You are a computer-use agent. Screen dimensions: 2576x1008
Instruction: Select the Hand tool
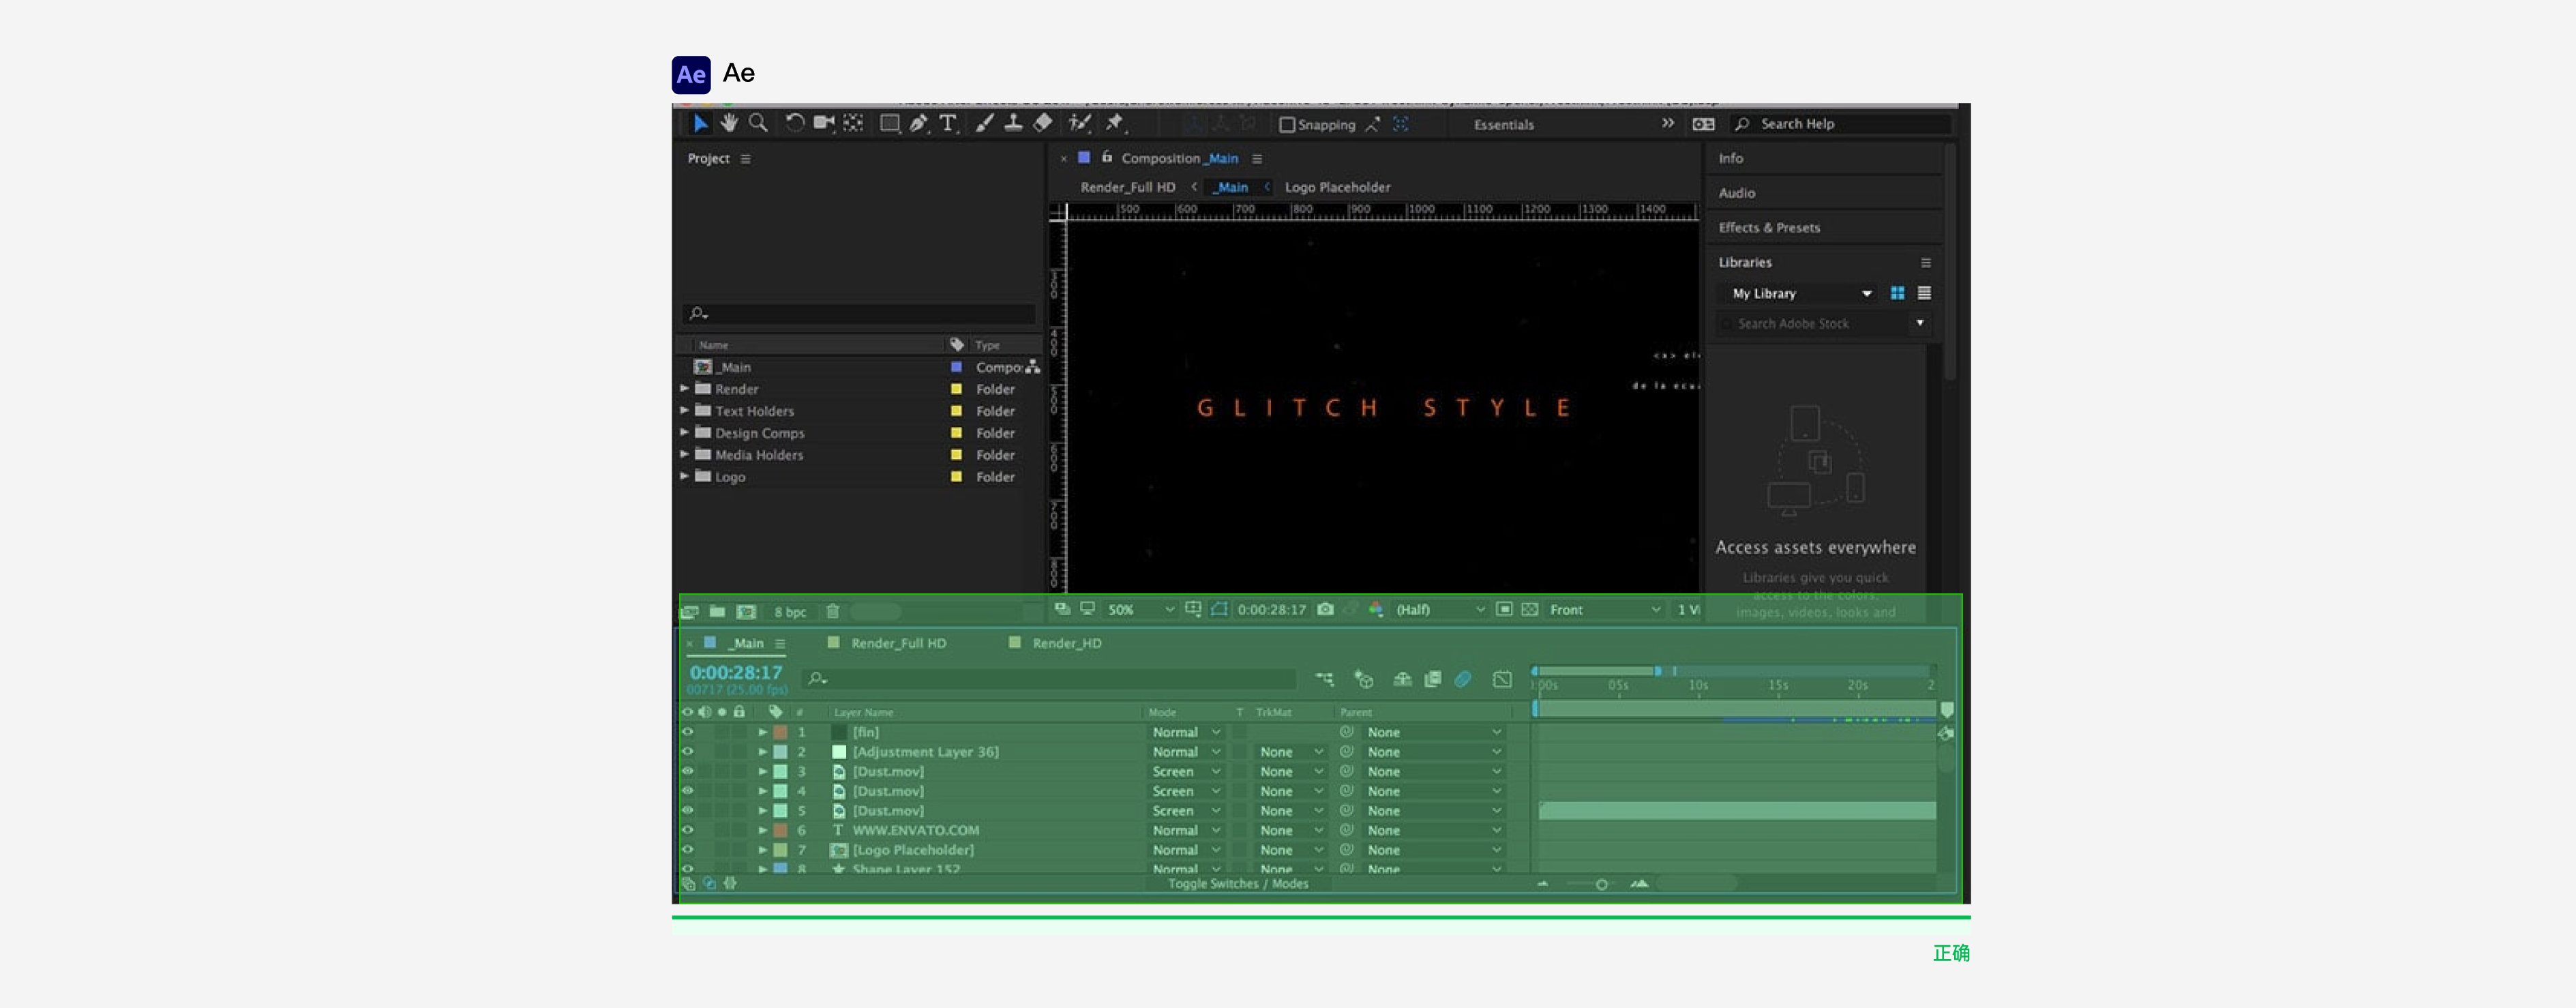pyautogui.click(x=729, y=123)
